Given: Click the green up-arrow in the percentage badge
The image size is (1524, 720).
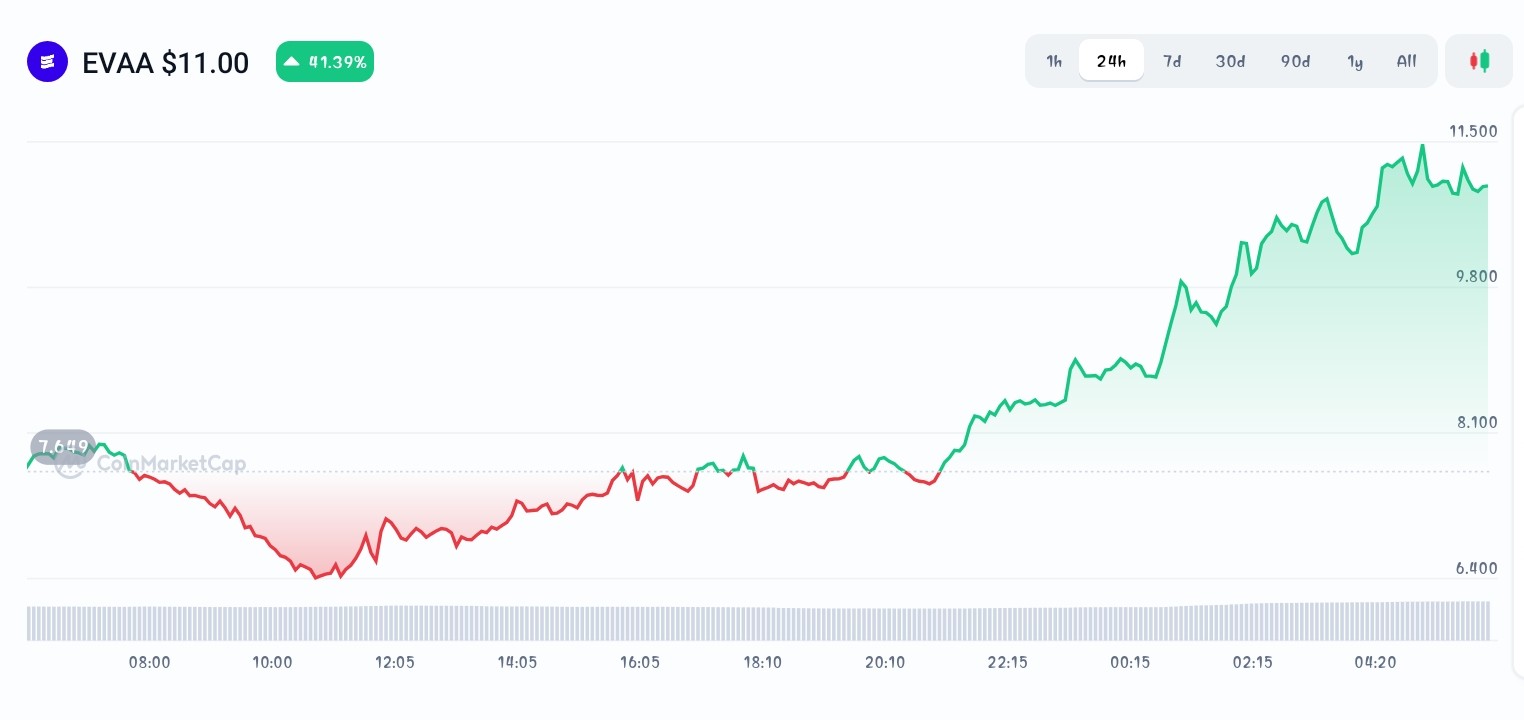Looking at the screenshot, I should pos(291,61).
